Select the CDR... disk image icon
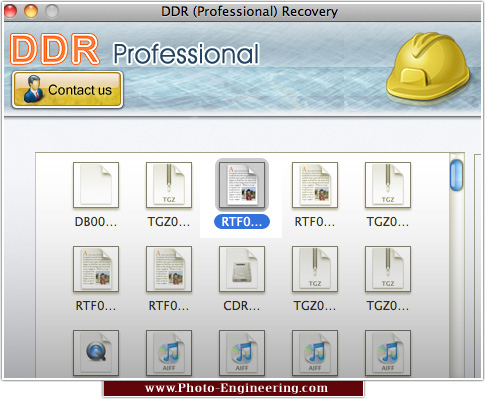The image size is (485, 399). [242, 269]
